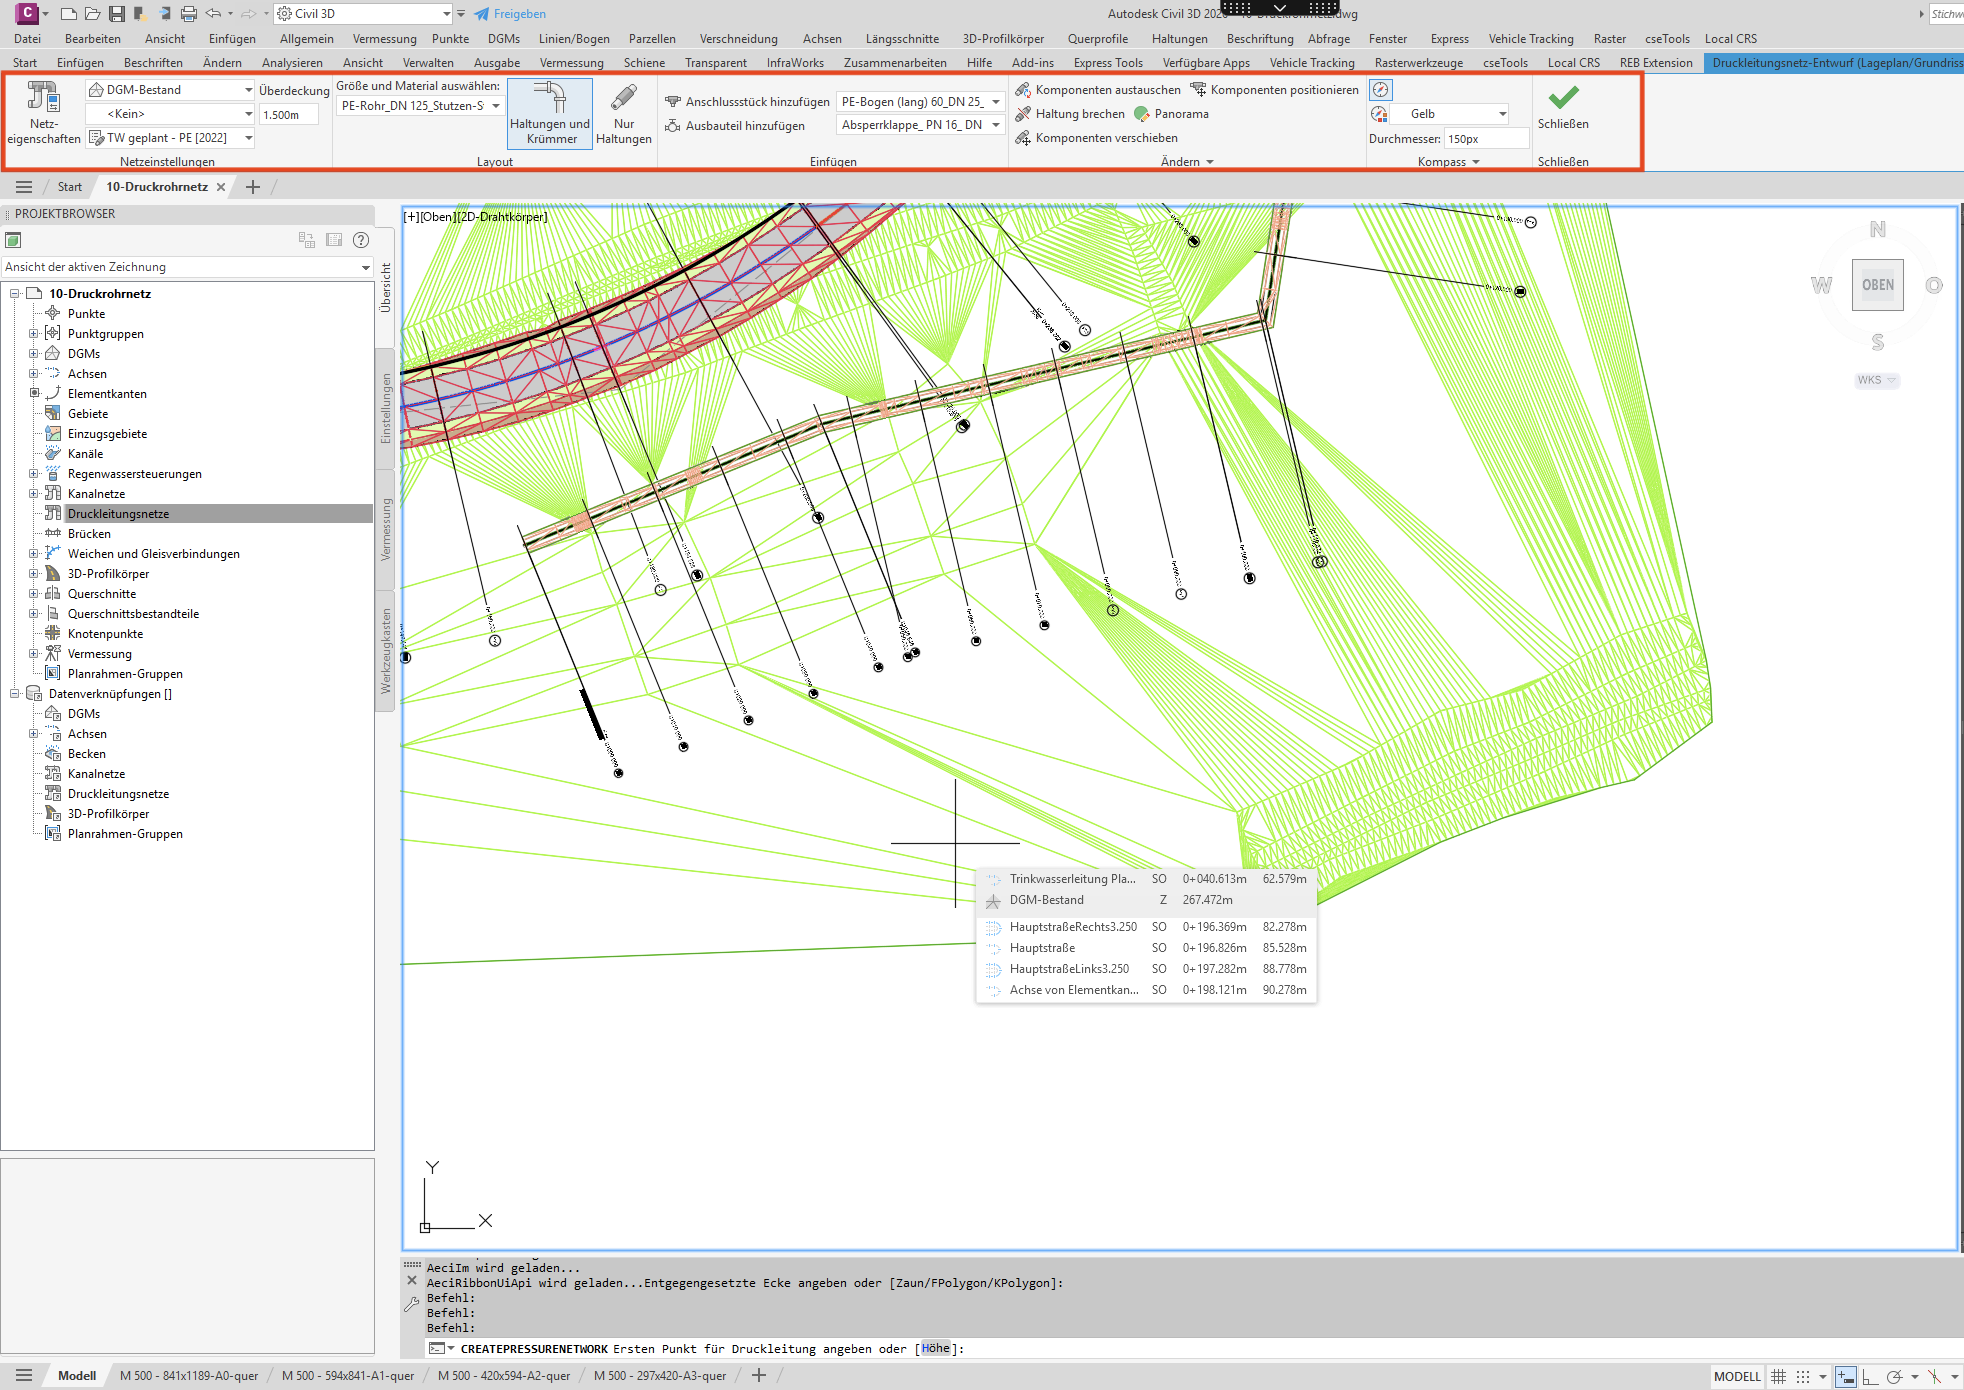
Task: Click Haltung brechen tool
Action: pos(1070,114)
